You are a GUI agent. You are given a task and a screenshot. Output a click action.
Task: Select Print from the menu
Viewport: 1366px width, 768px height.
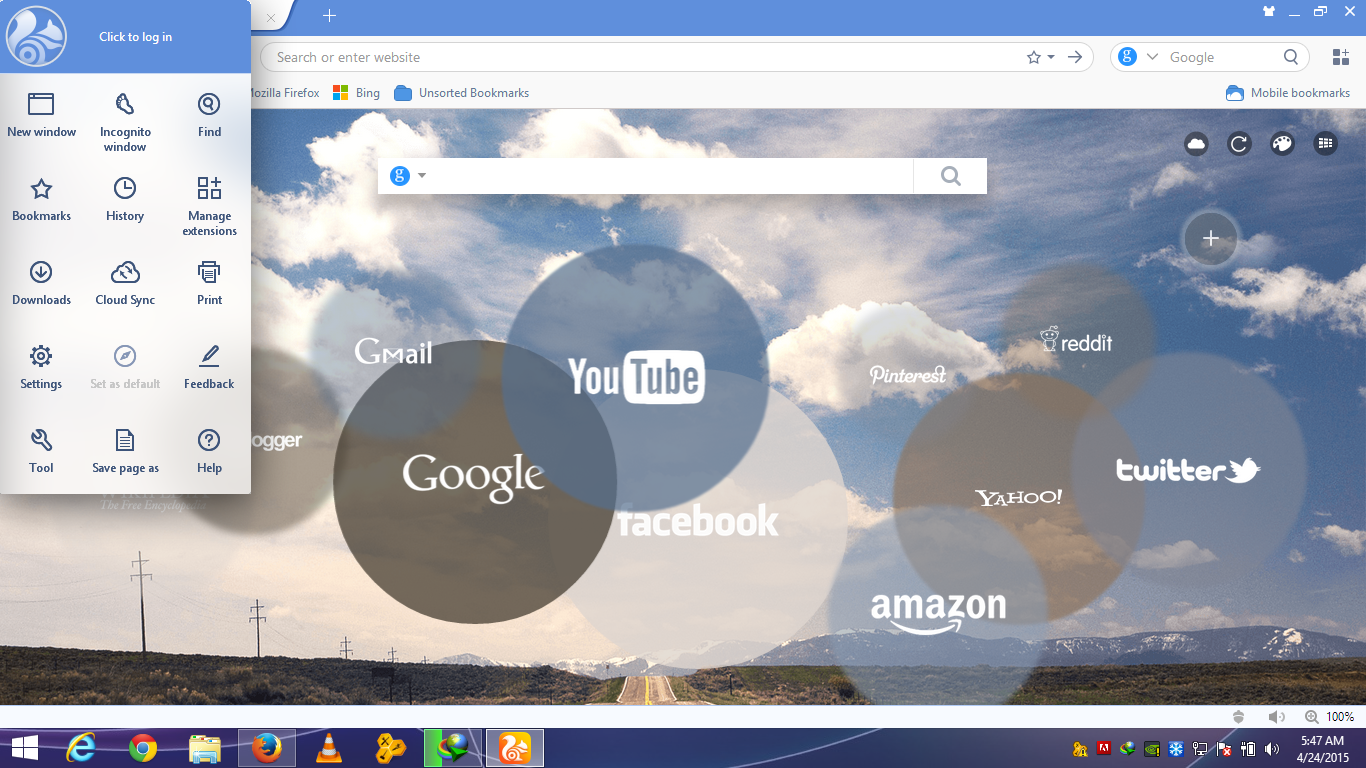209,283
